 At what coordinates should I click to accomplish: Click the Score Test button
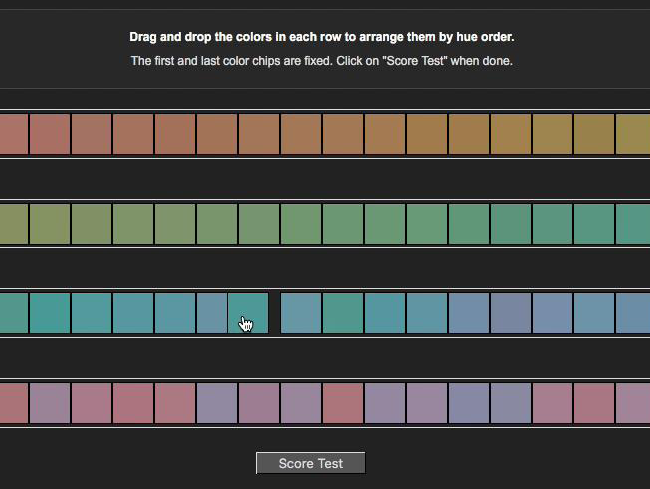pos(310,463)
